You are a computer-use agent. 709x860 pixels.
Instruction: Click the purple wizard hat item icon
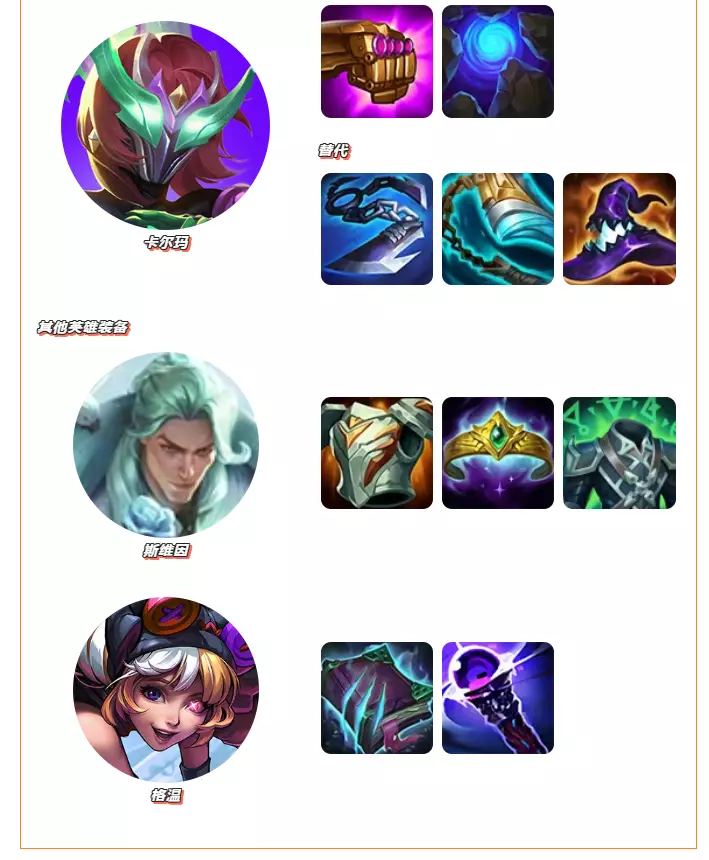click(619, 229)
